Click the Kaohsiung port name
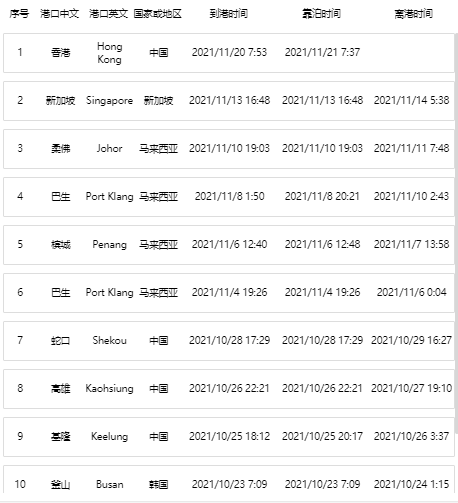This screenshot has width=458, height=503. [x=109, y=388]
